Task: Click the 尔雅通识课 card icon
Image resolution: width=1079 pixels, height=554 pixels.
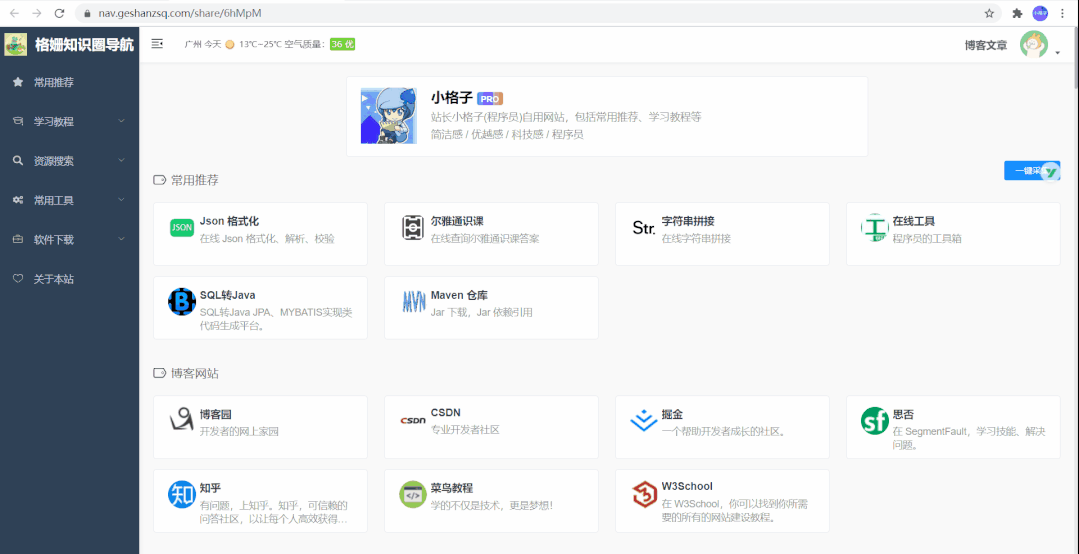Action: coord(413,228)
